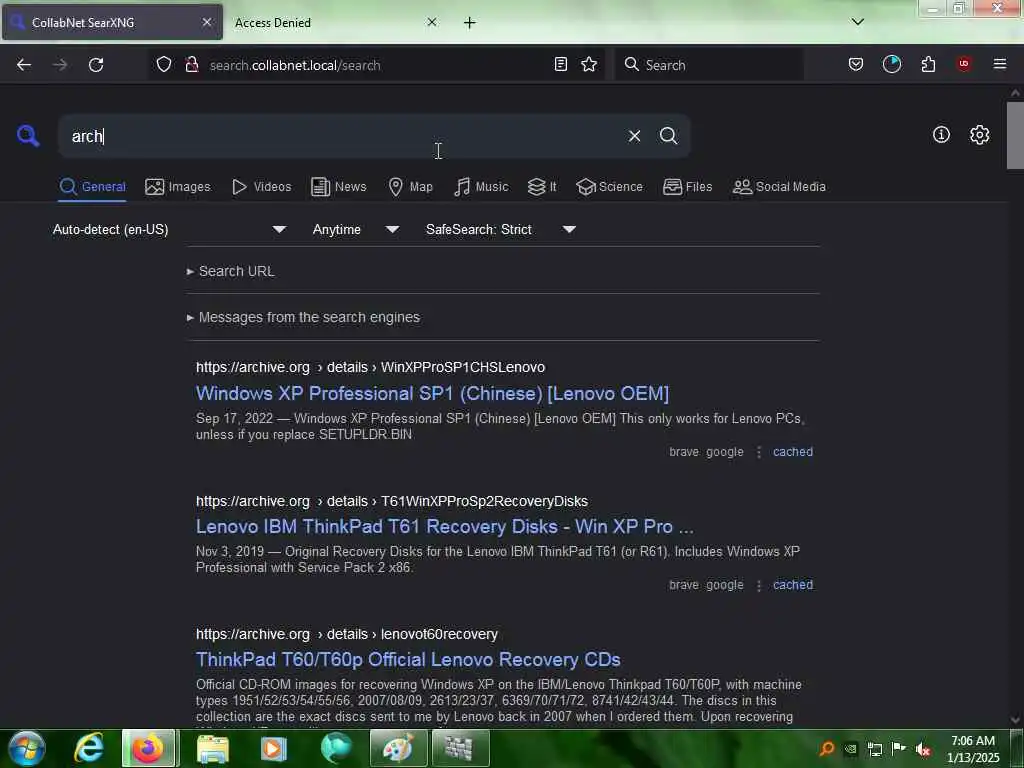The height and width of the screenshot is (768, 1024).
Task: Open Lenovo IBM ThinkPad T61 Recovery Disks result
Action: pos(445,526)
